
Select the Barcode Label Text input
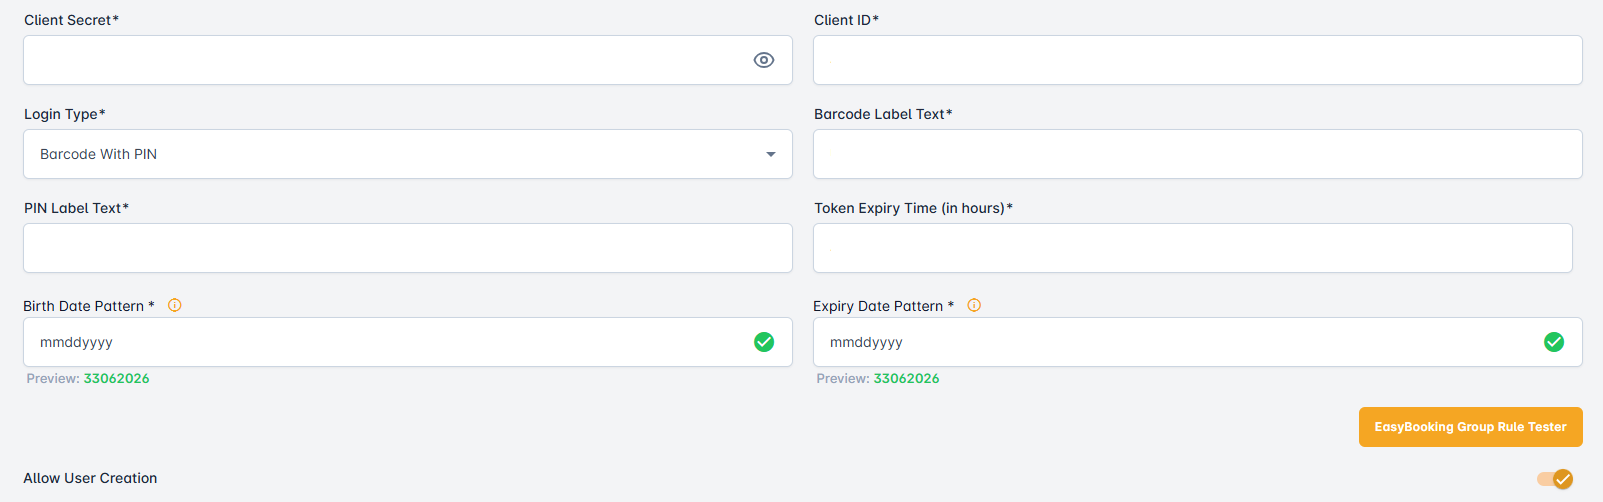tap(1197, 154)
